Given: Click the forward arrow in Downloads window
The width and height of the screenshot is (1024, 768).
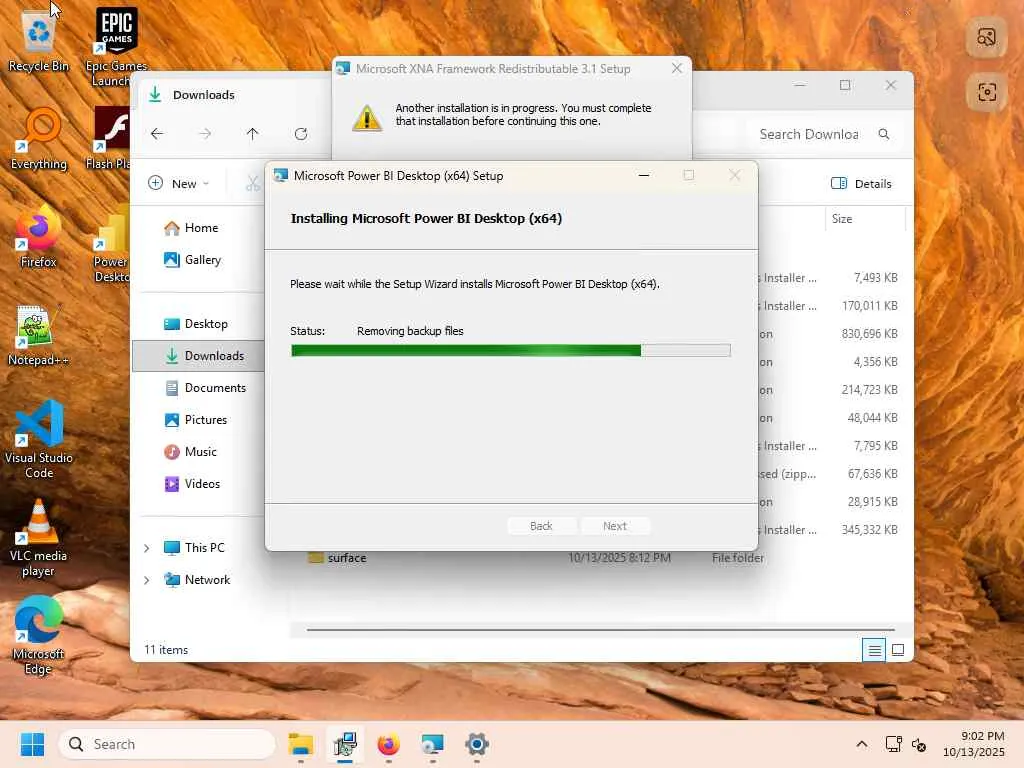Looking at the screenshot, I should click(x=205, y=134).
